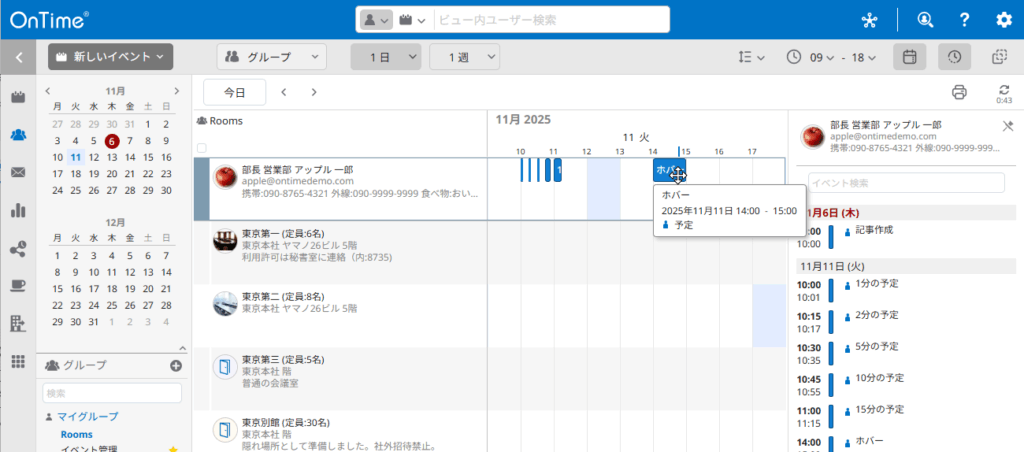Click the refresh sync icon

pyautogui.click(x=1003, y=90)
